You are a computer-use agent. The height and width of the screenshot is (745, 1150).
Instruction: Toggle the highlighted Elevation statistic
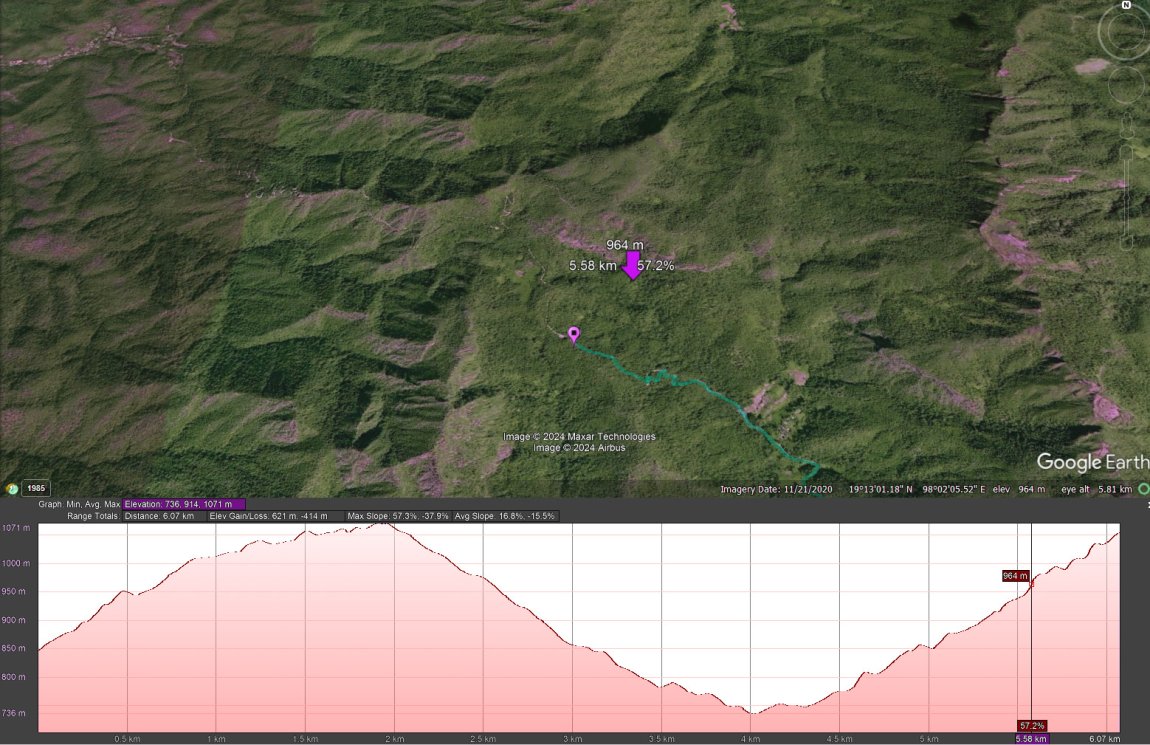click(182, 504)
